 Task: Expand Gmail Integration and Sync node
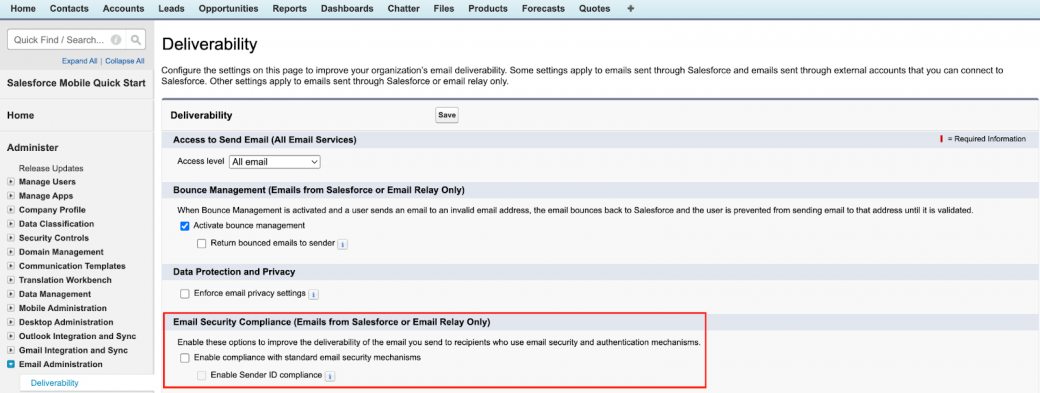point(10,351)
